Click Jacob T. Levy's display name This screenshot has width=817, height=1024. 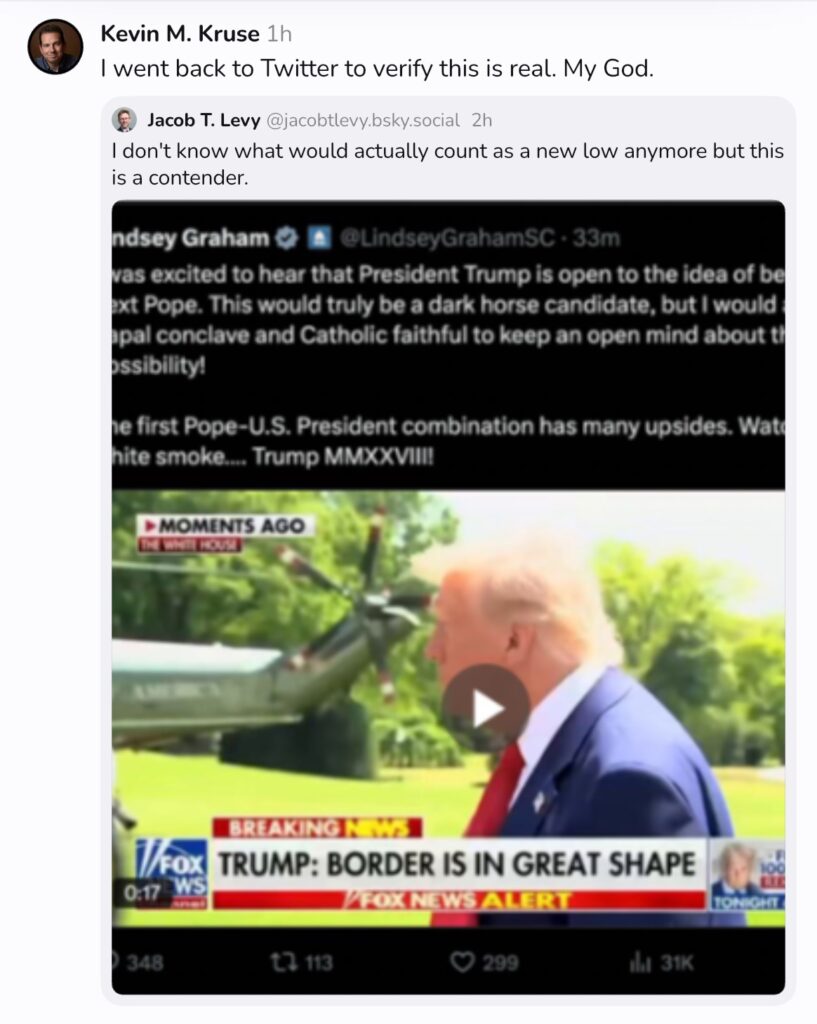(x=203, y=120)
